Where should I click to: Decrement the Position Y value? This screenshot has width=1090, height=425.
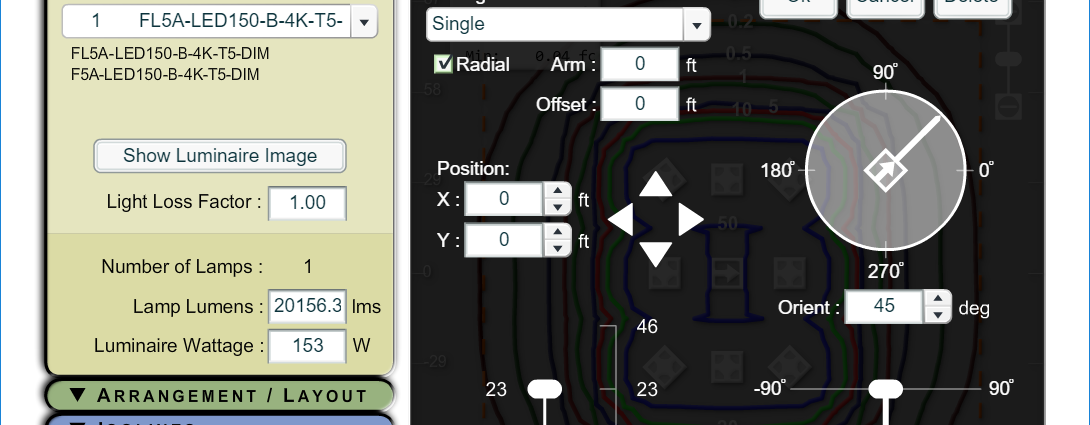pos(557,247)
